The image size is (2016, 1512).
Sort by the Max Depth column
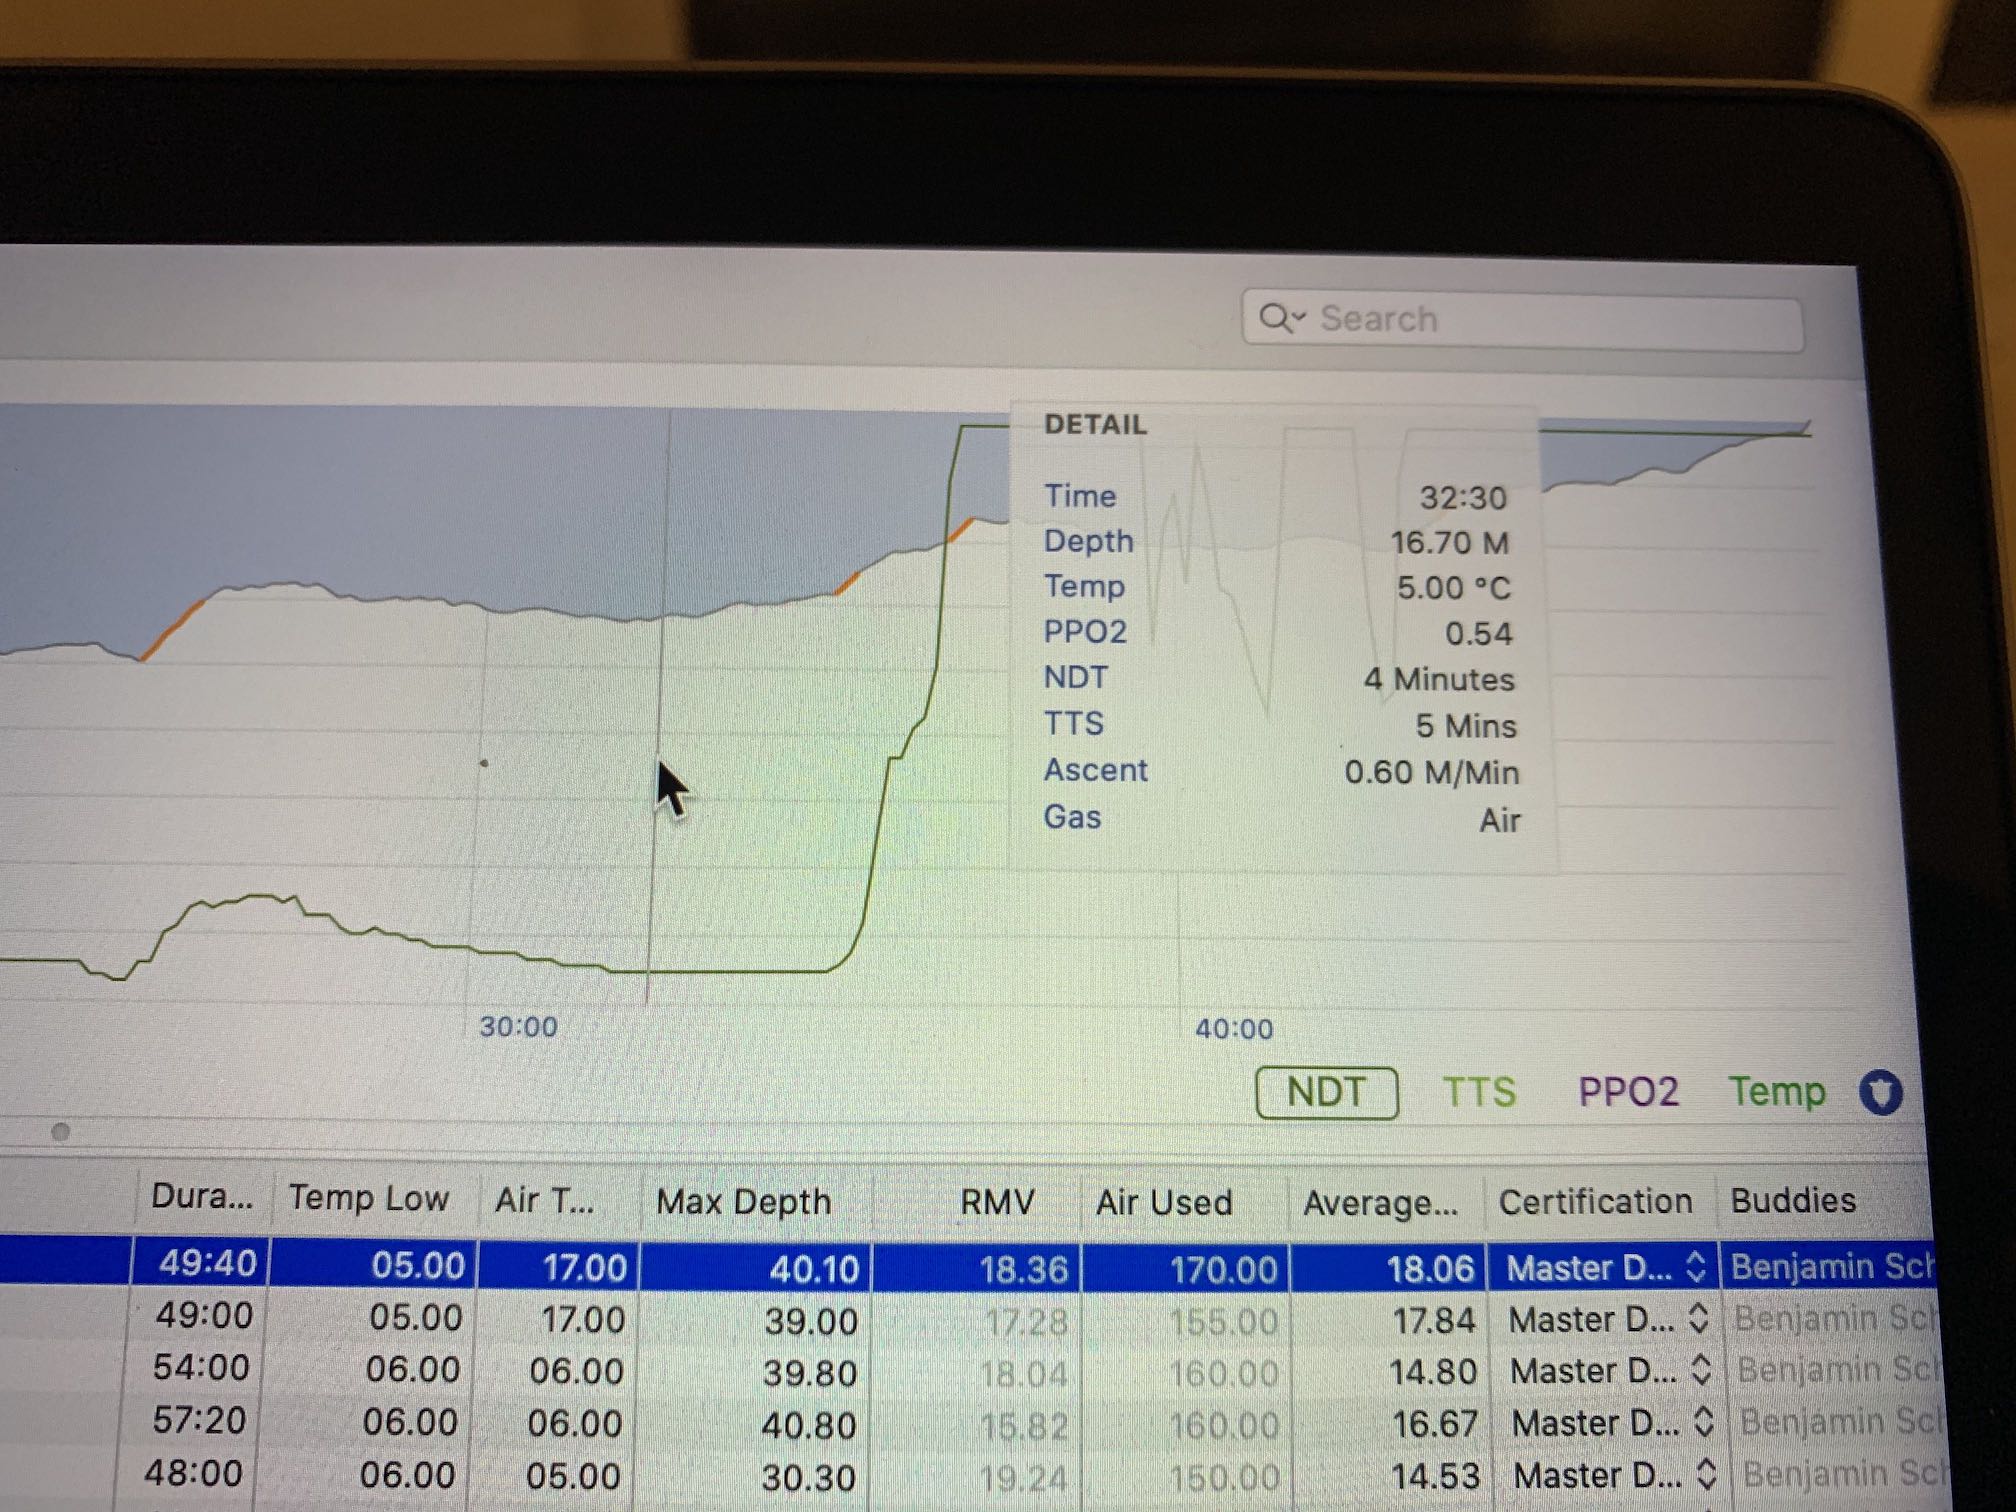coord(743,1201)
